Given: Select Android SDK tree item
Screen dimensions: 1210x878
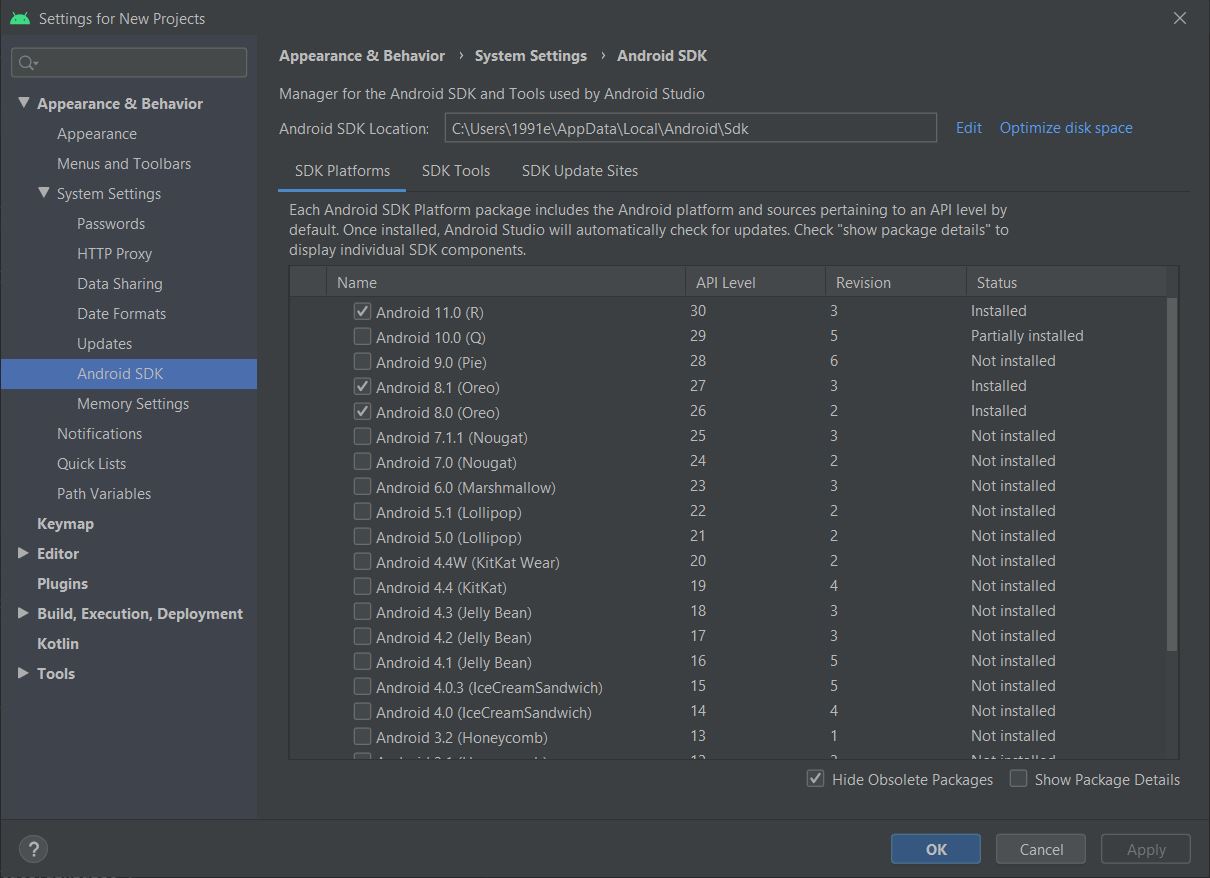Looking at the screenshot, I should click(x=128, y=374).
